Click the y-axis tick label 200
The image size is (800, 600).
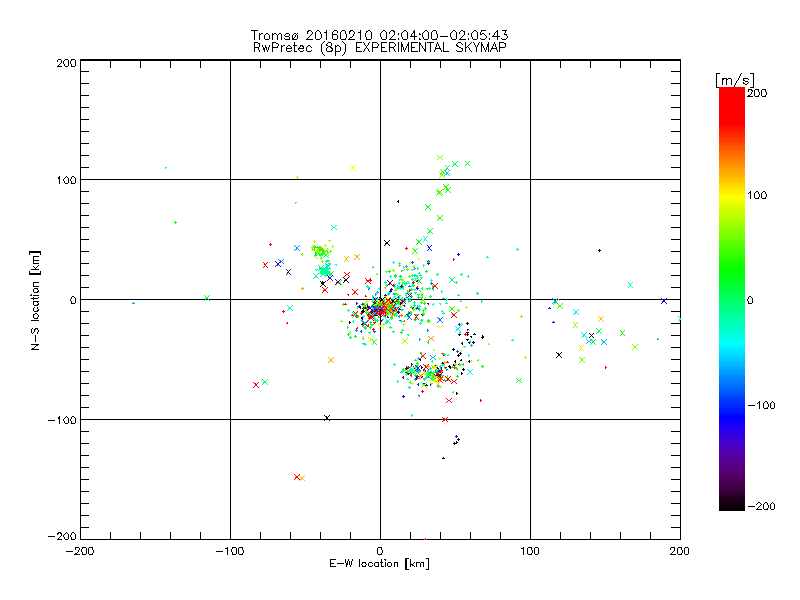66,63
